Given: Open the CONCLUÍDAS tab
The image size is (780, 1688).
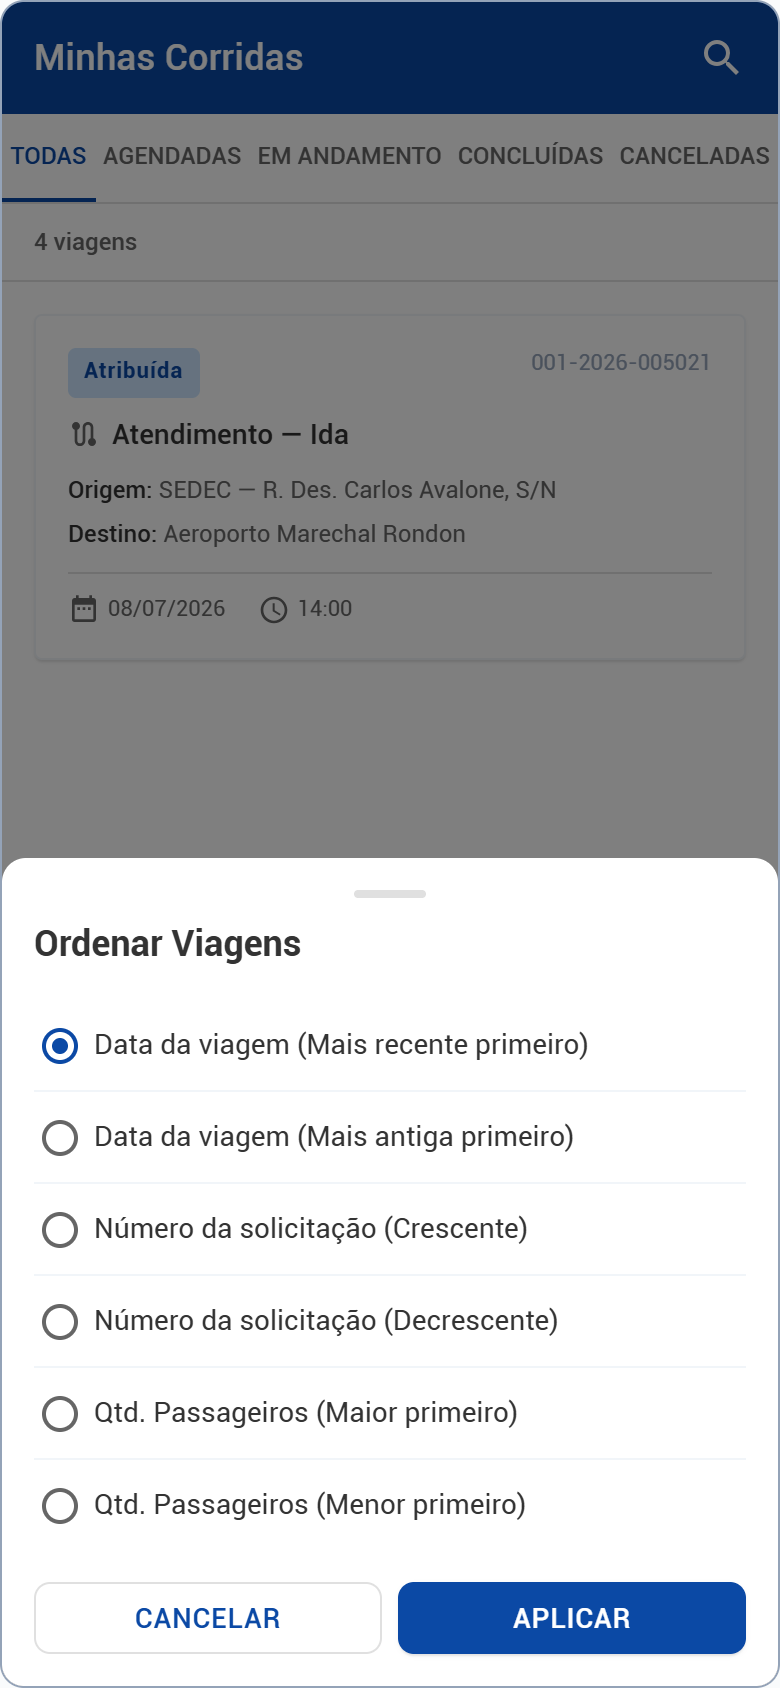Looking at the screenshot, I should pyautogui.click(x=530, y=157).
